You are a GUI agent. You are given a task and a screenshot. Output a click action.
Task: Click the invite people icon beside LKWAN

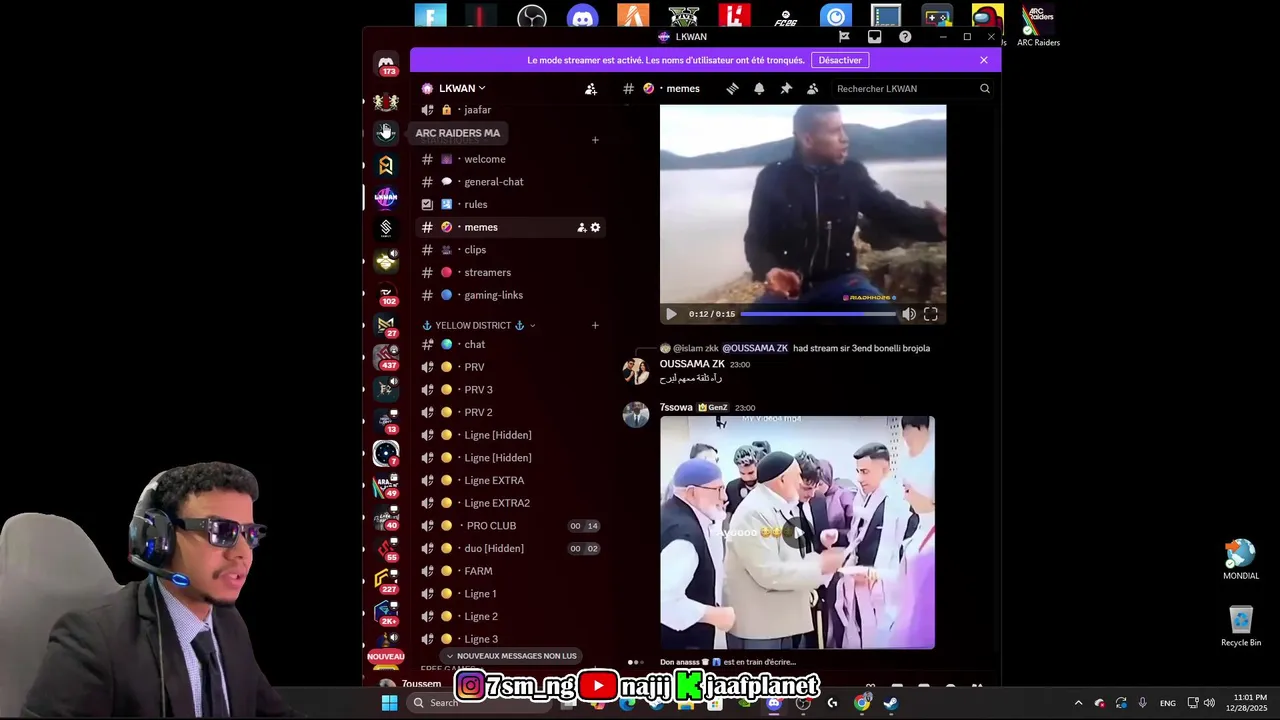tap(591, 89)
